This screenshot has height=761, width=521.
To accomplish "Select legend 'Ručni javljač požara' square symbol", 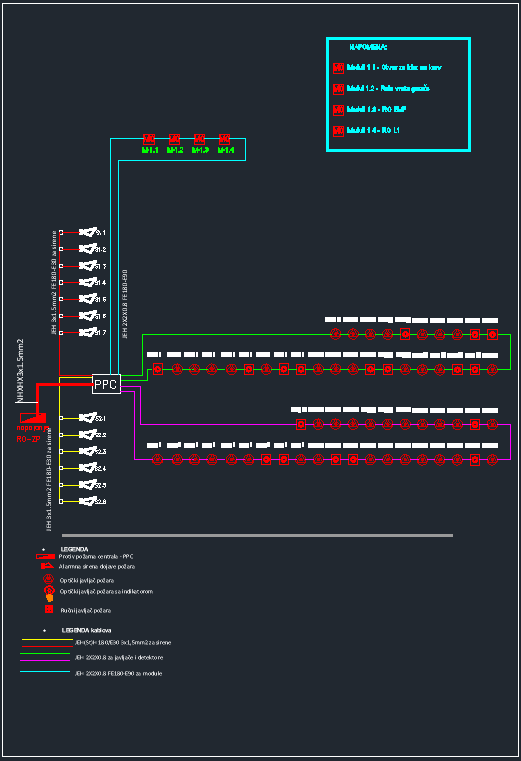I will pyautogui.click(x=49, y=609).
